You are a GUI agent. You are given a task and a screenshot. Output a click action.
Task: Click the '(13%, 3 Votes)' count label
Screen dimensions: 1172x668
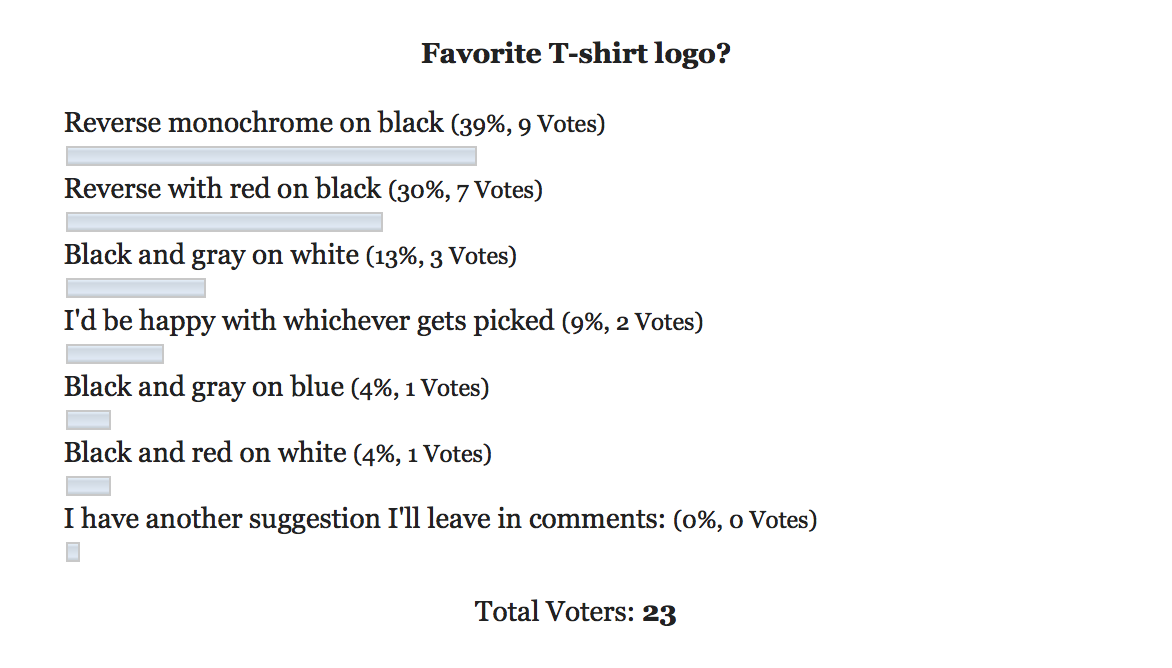(441, 256)
